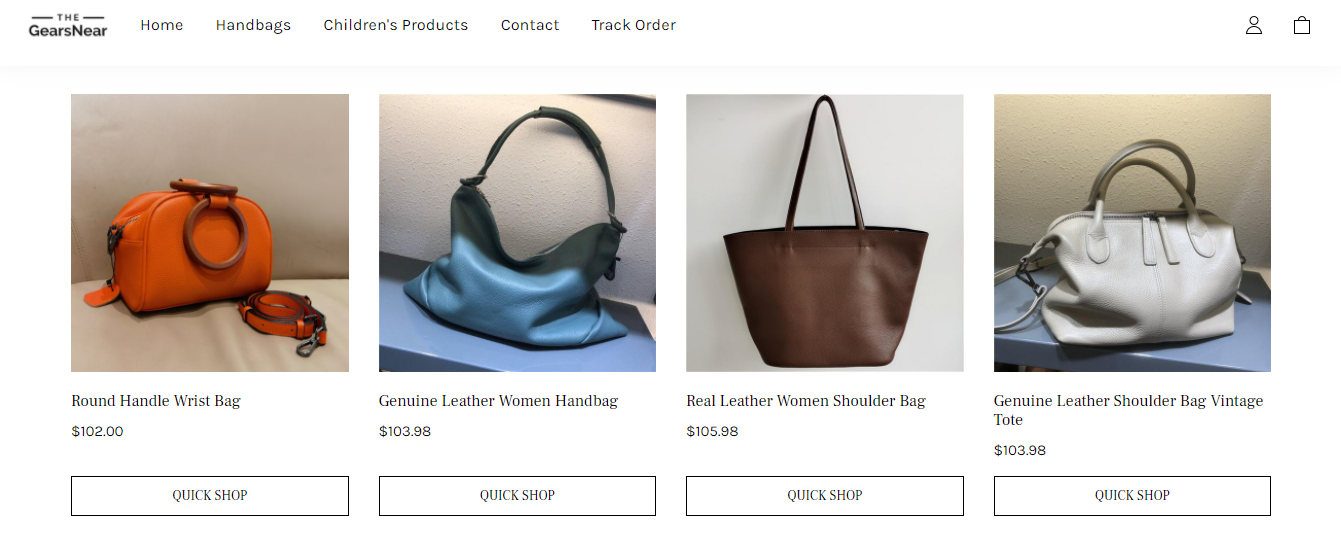Viewport: 1341px width, 543px height.
Task: Open the shopping bag cart icon
Action: tap(1301, 26)
